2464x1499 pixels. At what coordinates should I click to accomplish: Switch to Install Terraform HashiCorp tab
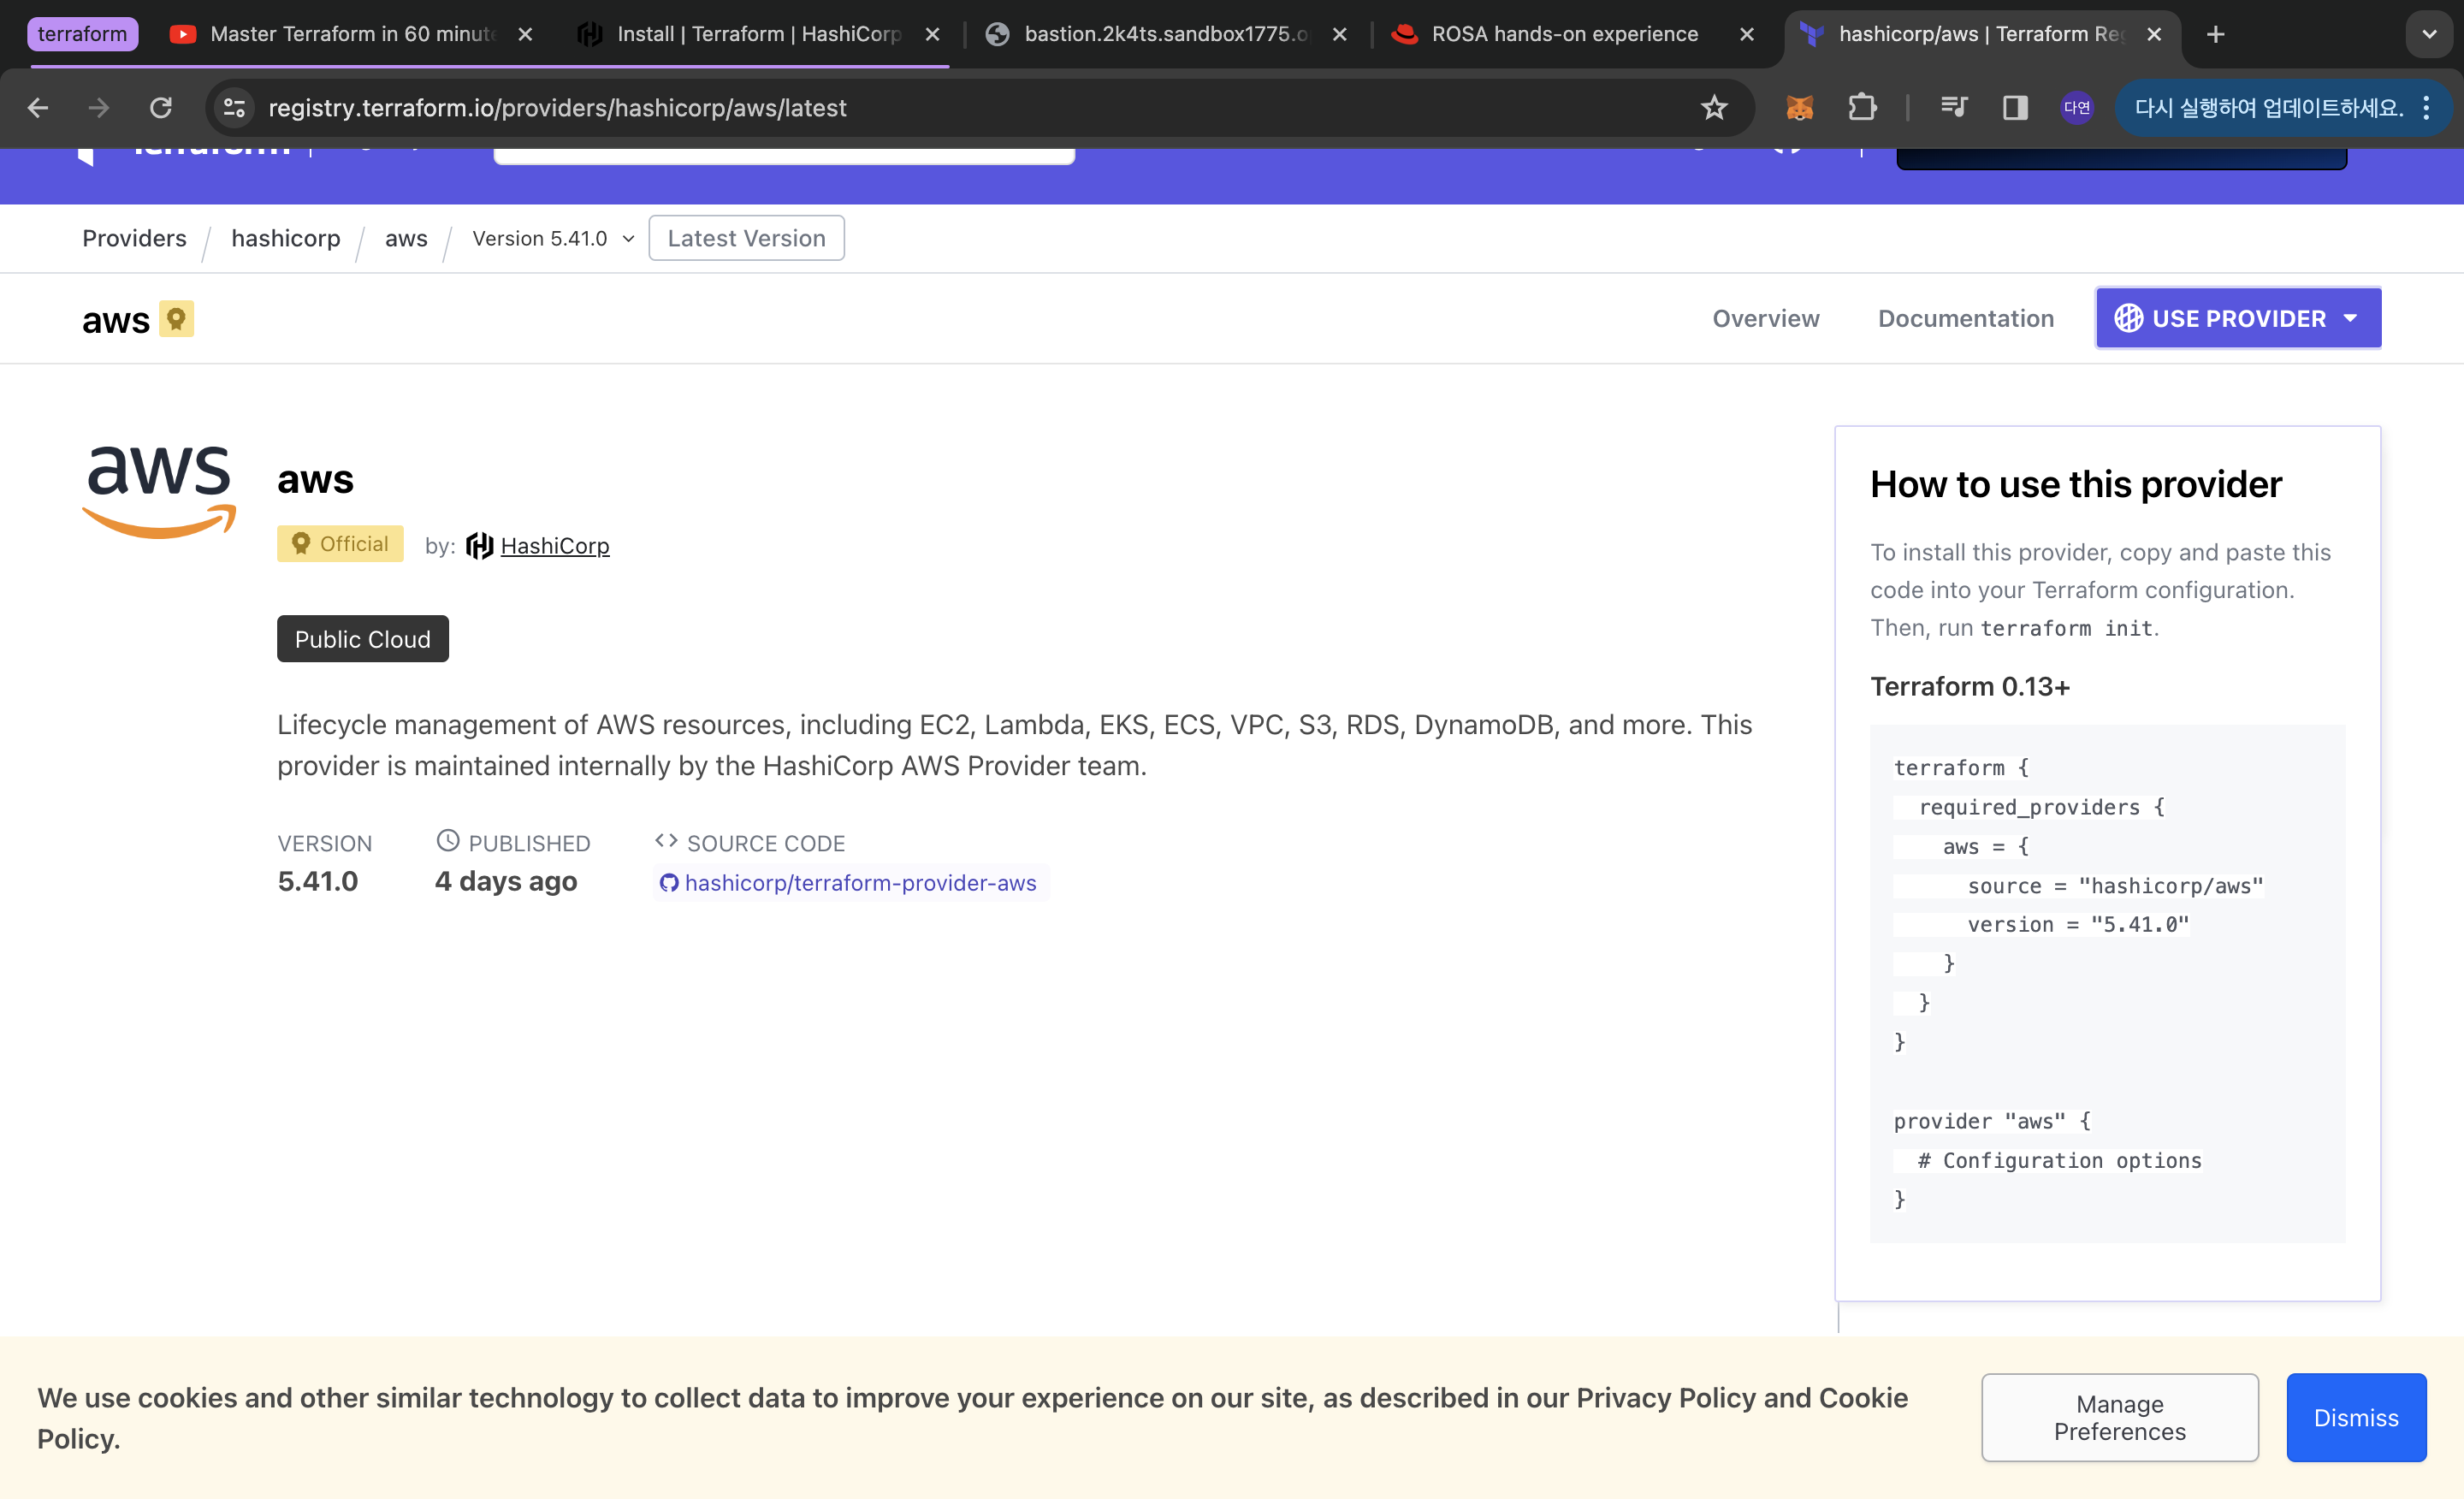tap(758, 35)
